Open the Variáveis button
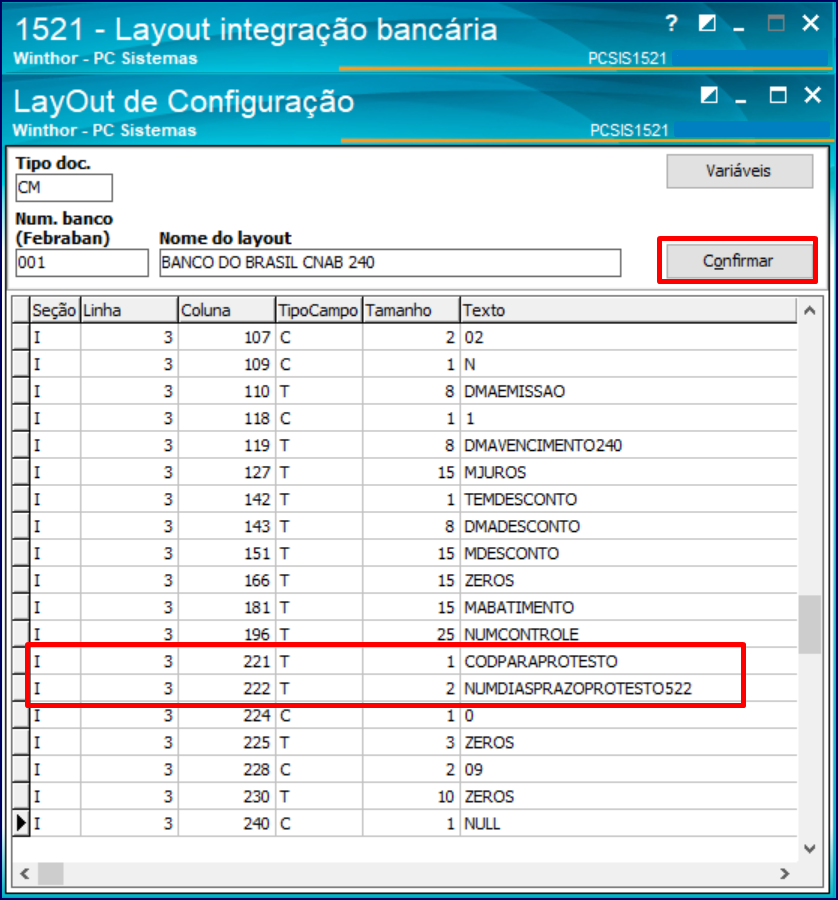Image resolution: width=838 pixels, height=900 pixels. click(739, 171)
